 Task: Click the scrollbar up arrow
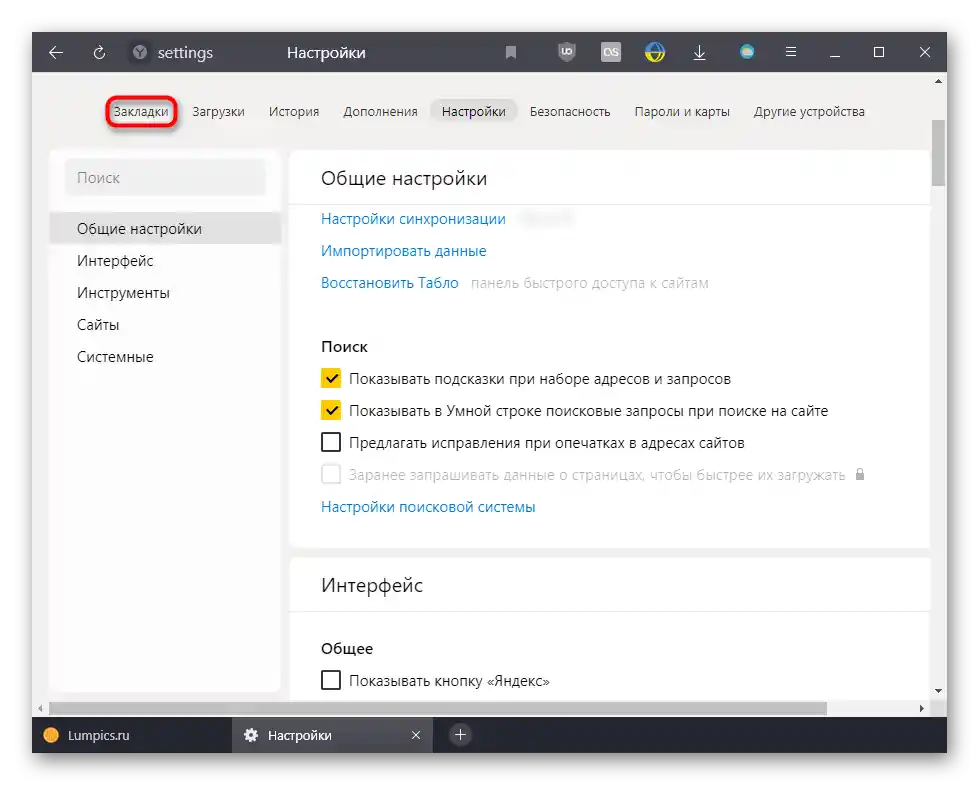coord(938,82)
